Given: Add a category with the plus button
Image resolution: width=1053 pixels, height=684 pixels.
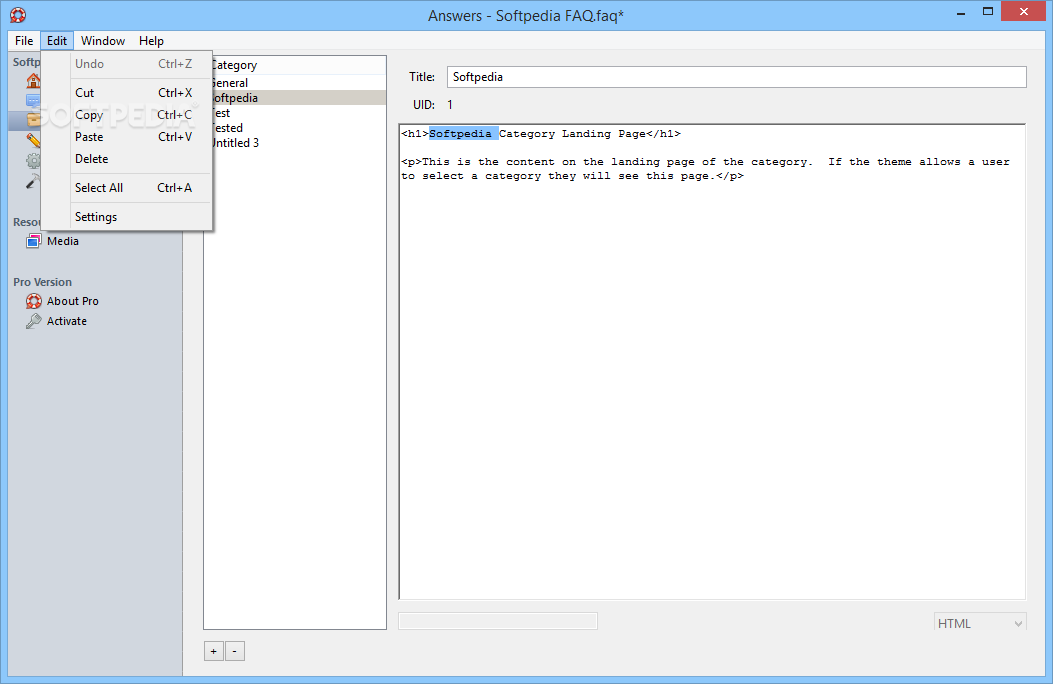Looking at the screenshot, I should pos(214,651).
